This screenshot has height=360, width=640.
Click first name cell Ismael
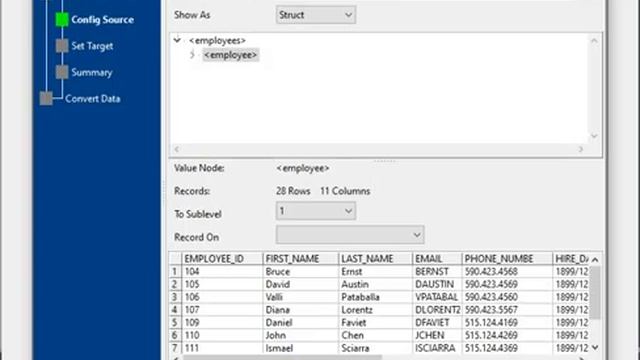pos(301,348)
